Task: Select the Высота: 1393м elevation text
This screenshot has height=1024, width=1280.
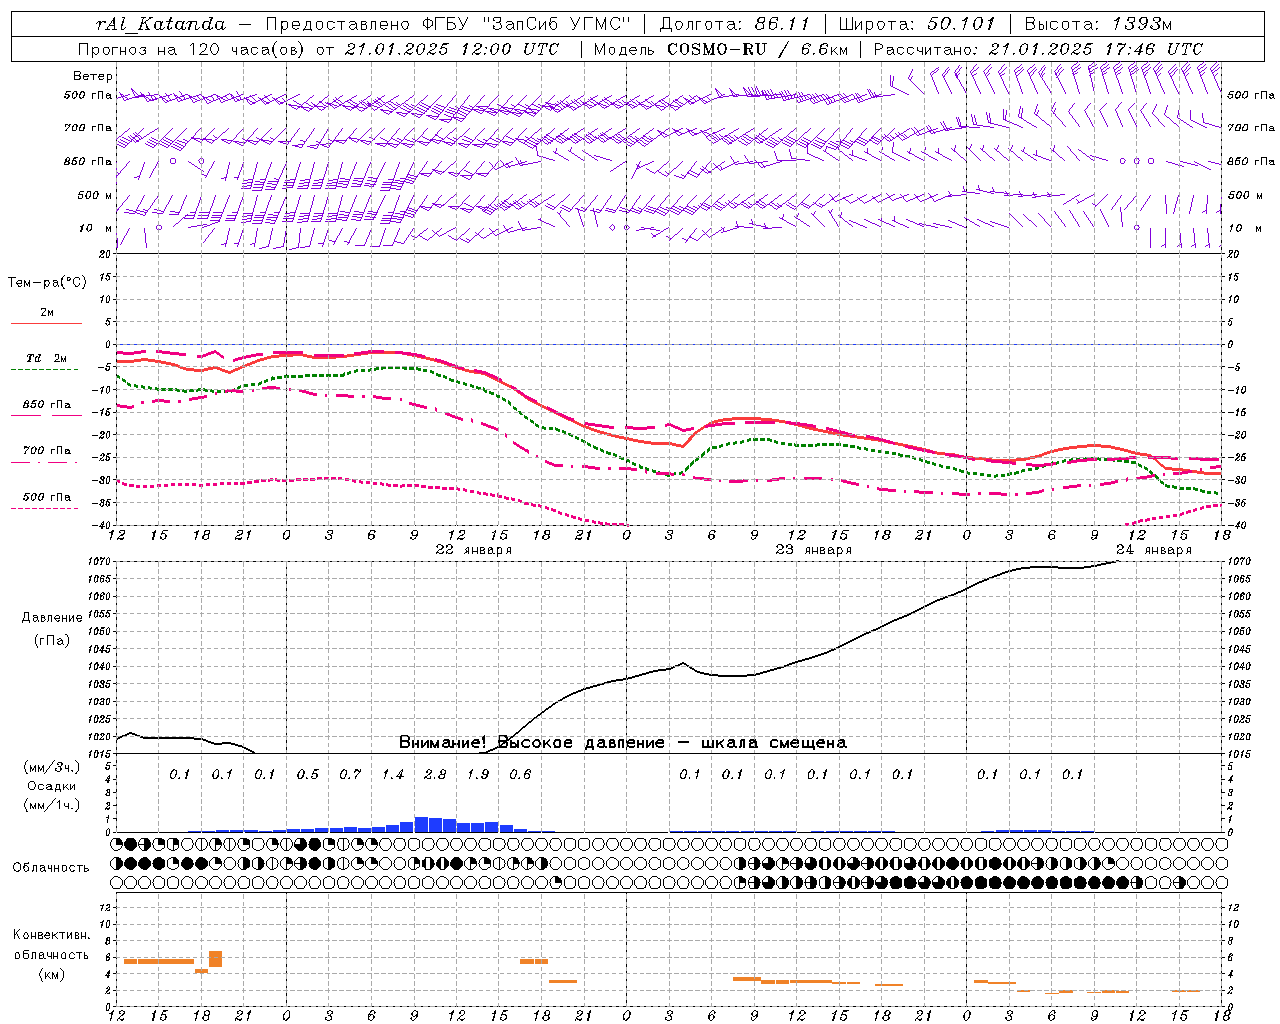Action: pyautogui.click(x=1098, y=24)
